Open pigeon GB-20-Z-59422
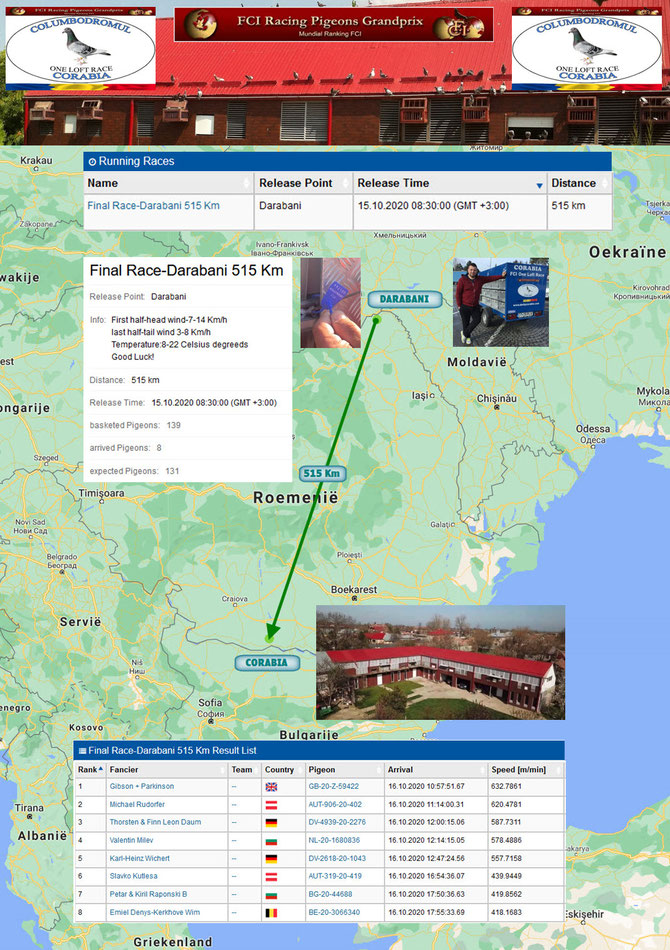Image resolution: width=670 pixels, height=950 pixels. 333,786
